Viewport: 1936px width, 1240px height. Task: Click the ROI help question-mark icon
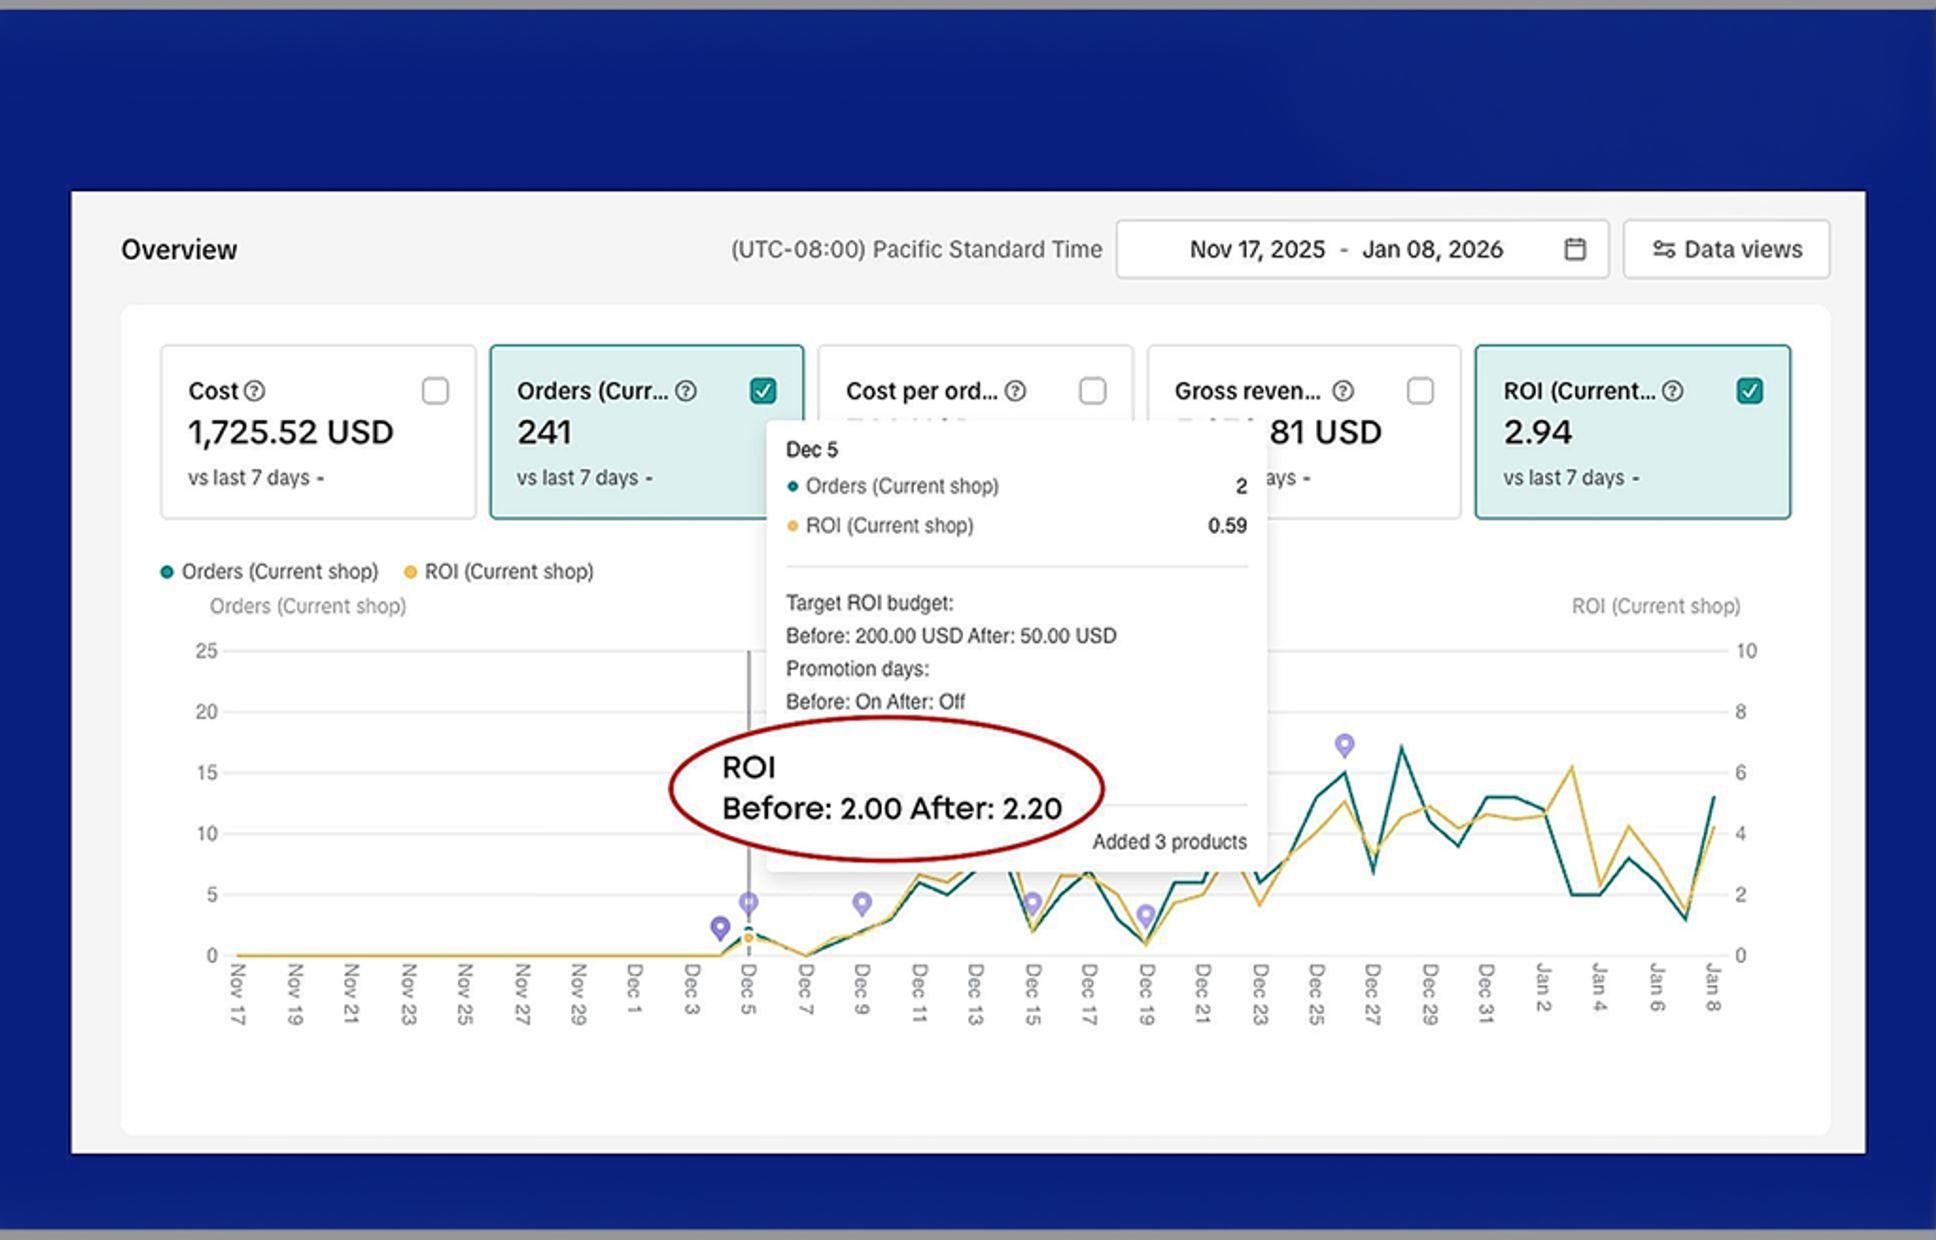[x=1673, y=391]
